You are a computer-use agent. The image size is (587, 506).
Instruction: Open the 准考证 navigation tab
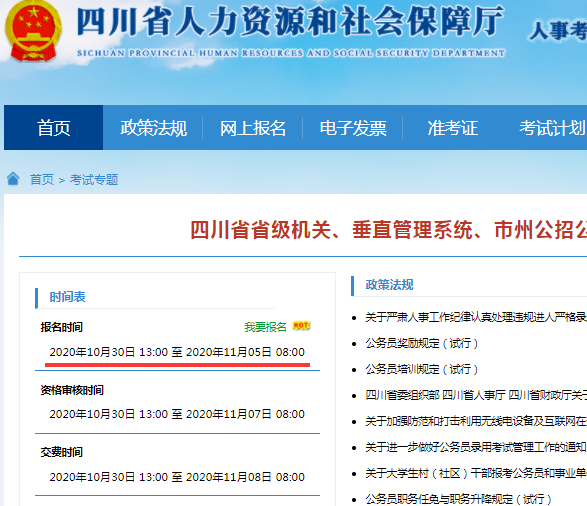(x=452, y=128)
